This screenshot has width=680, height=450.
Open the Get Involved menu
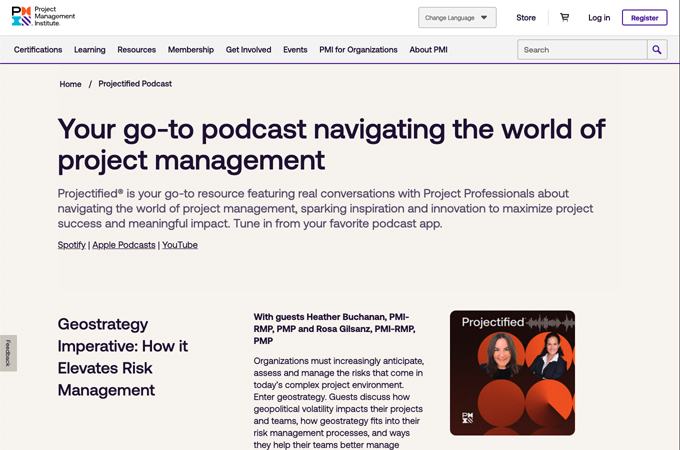coord(248,50)
